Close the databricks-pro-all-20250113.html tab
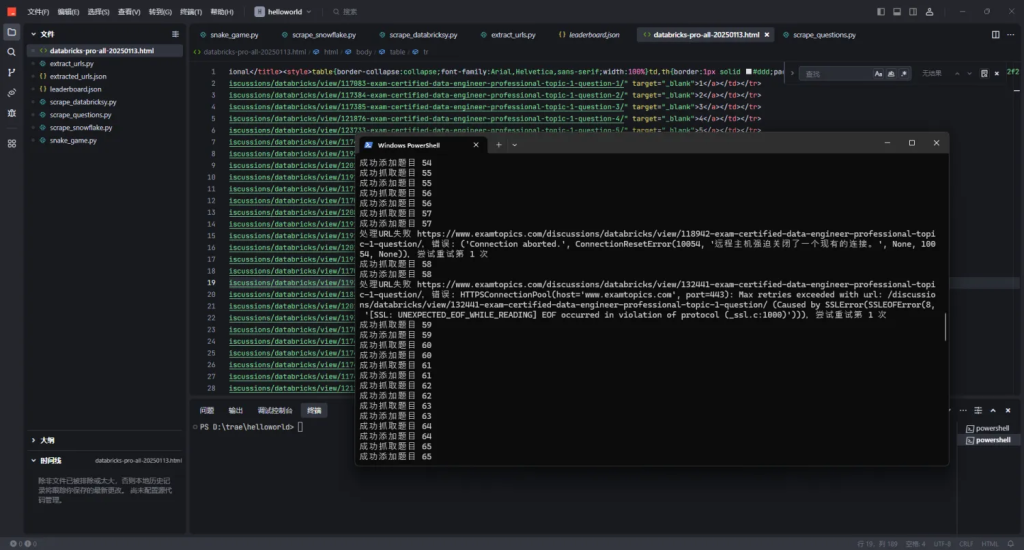 pos(767,35)
